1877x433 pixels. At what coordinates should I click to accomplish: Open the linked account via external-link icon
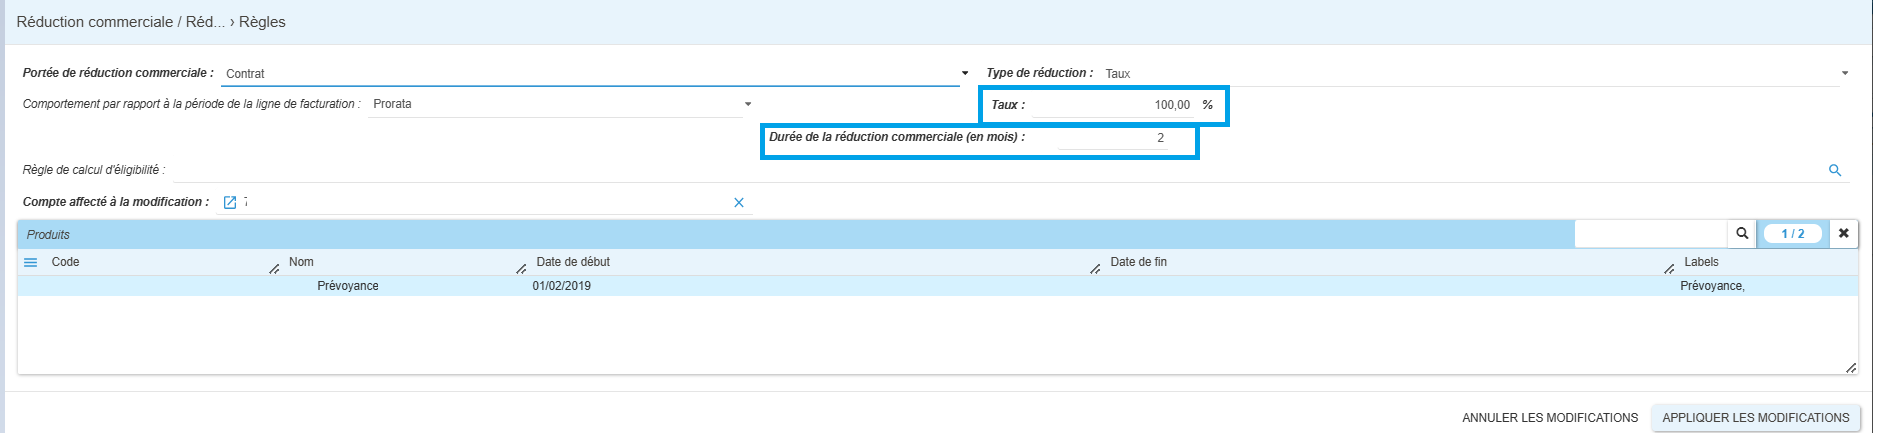click(230, 202)
